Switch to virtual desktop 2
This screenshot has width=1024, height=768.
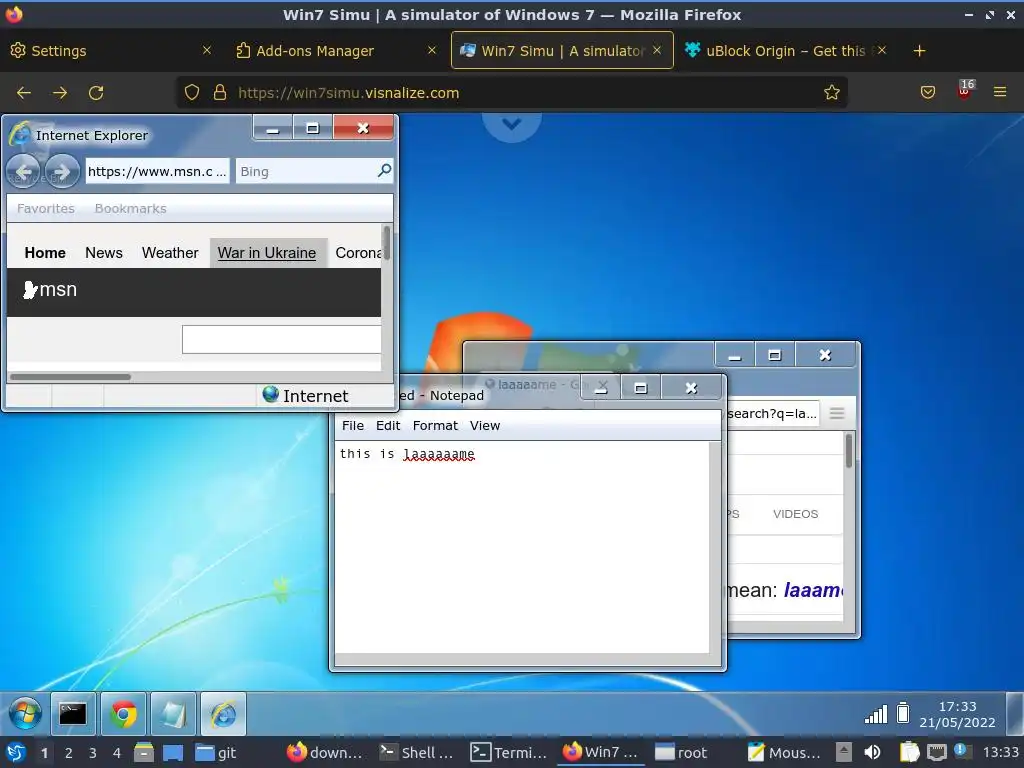point(69,753)
